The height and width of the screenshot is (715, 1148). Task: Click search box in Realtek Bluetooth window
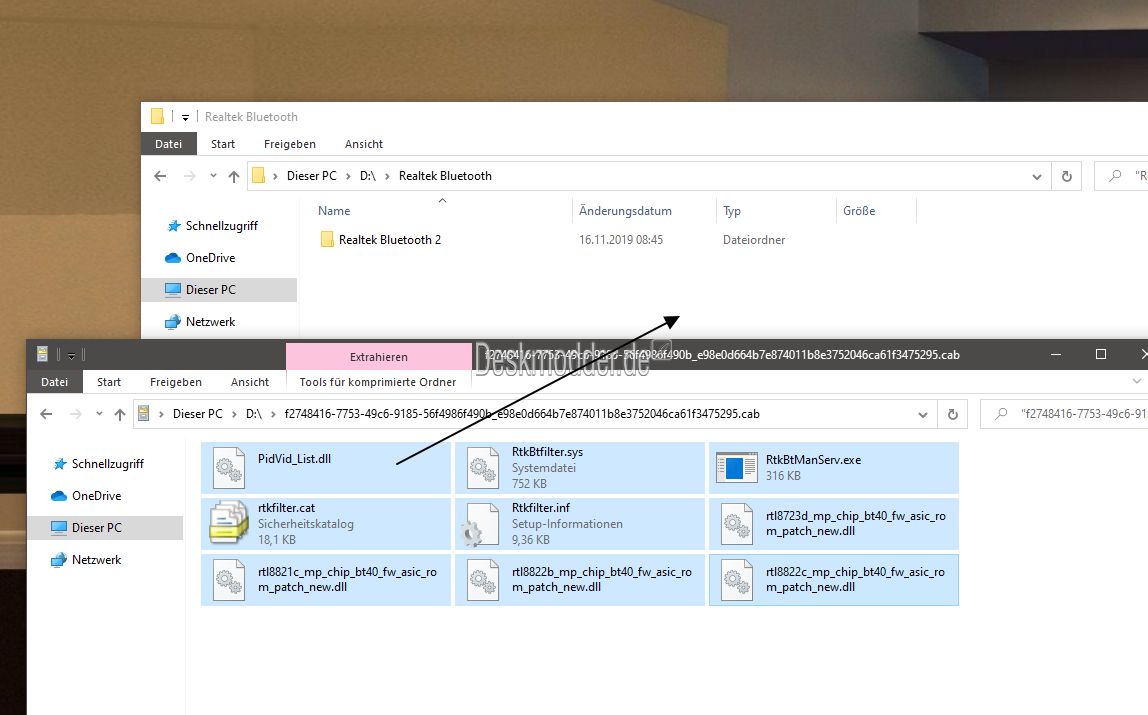(x=1121, y=176)
